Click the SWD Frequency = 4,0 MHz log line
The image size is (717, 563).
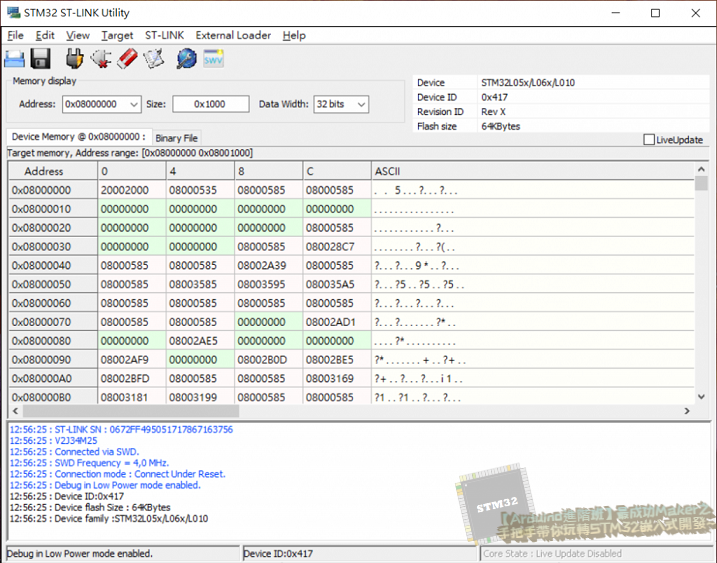click(89, 463)
